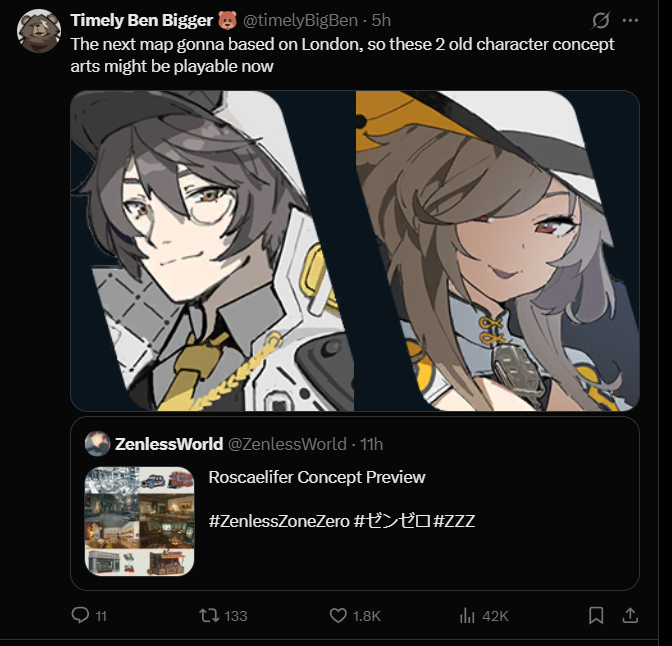
Task: Share the tweet via upload arrow icon
Action: click(x=630, y=616)
